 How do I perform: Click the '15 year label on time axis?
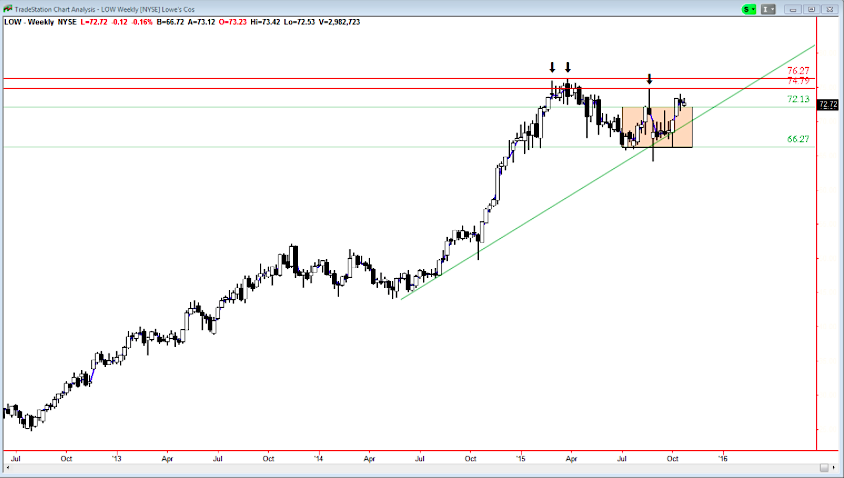[521, 459]
